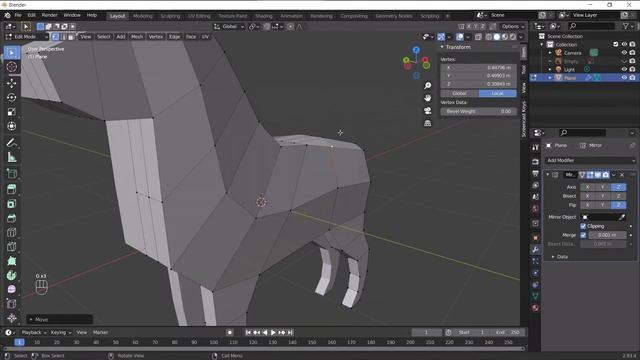Screen dimensions: 640x360
Task: Click the pan hand icon in viewport
Action: tap(427, 98)
